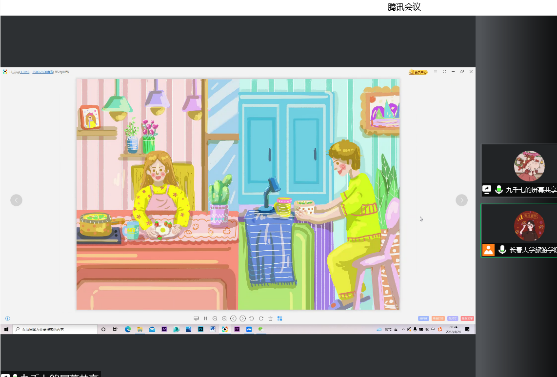
Task: Click the displayed kitchen illustration
Action: (x=238, y=194)
